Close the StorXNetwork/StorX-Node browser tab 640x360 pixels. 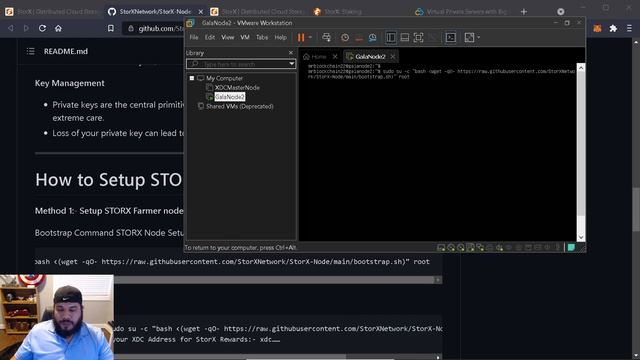[x=200, y=11]
